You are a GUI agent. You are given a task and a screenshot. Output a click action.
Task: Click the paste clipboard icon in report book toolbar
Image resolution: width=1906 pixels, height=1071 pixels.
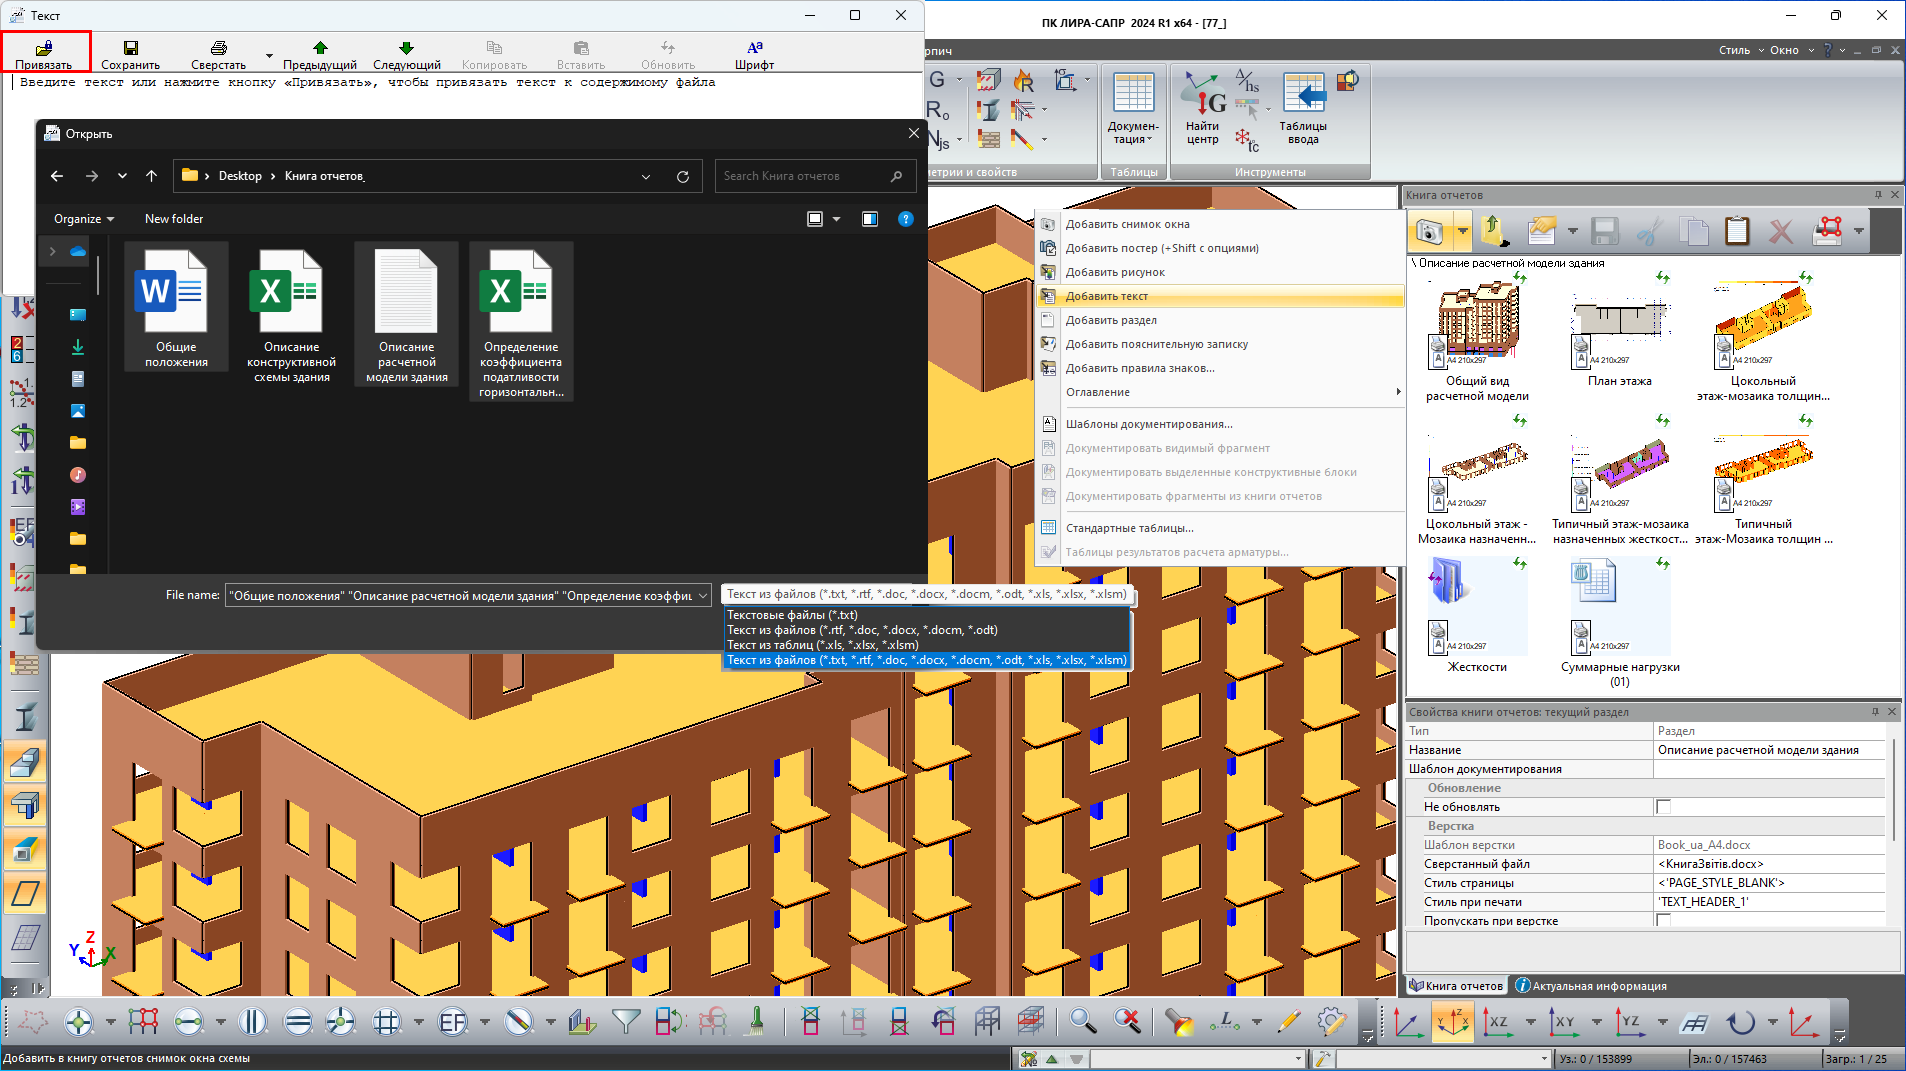(x=1737, y=232)
